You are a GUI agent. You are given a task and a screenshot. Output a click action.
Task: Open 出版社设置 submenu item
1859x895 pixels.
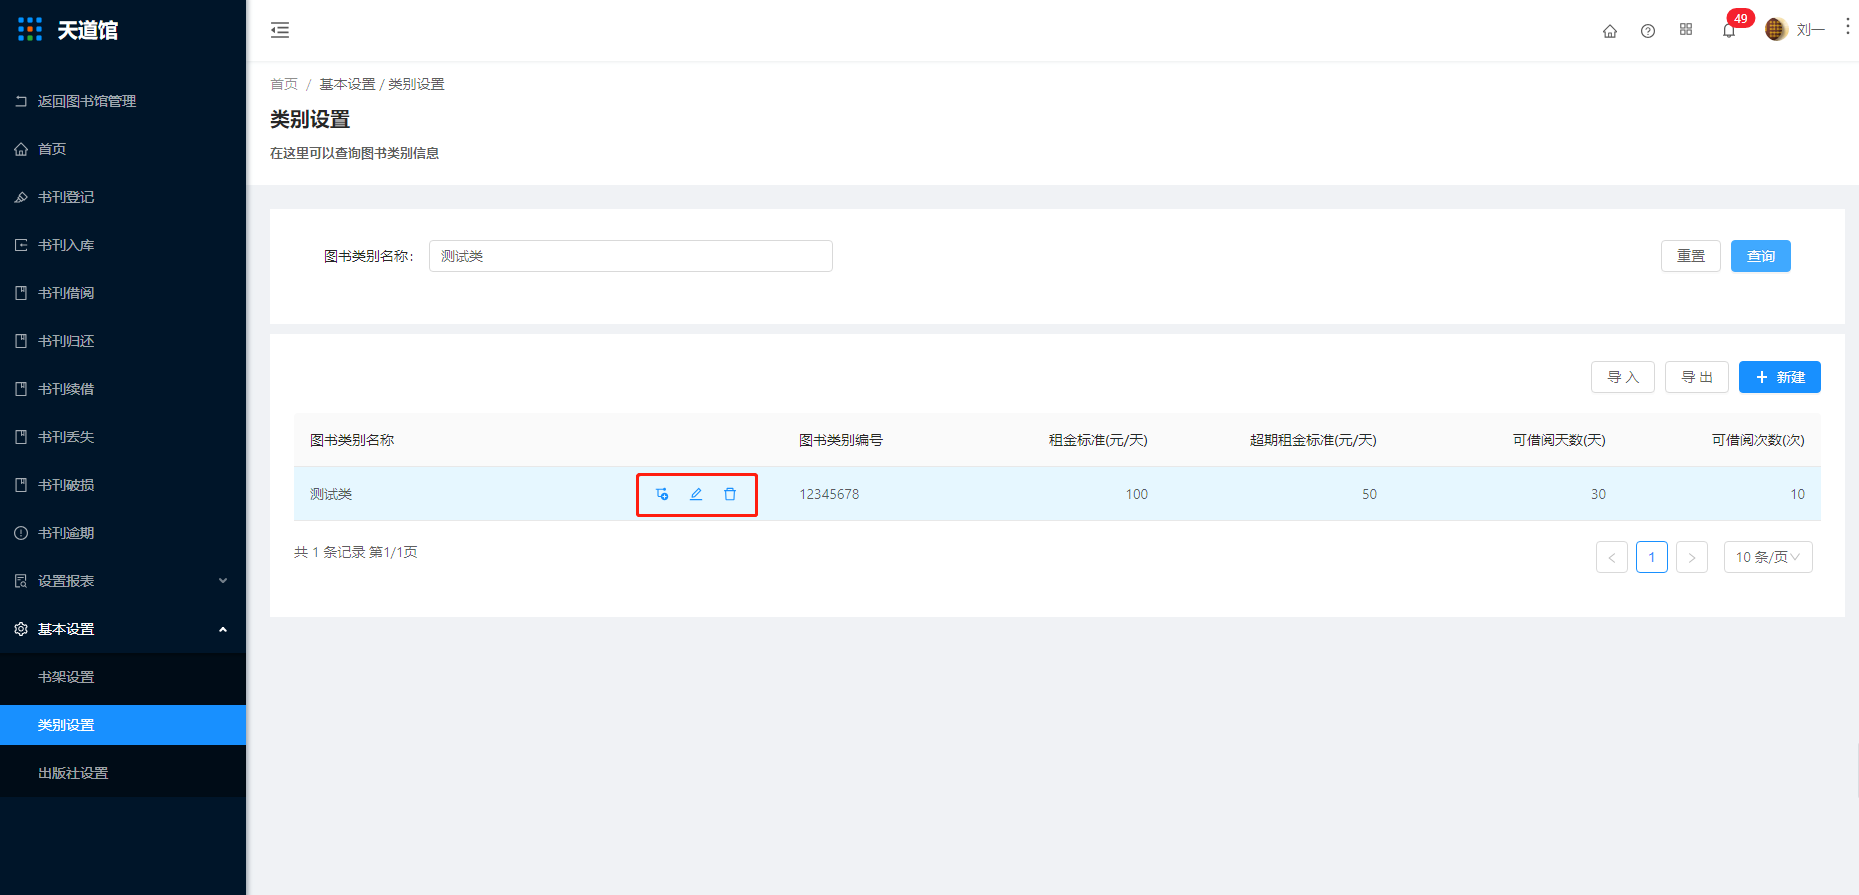[x=123, y=773]
